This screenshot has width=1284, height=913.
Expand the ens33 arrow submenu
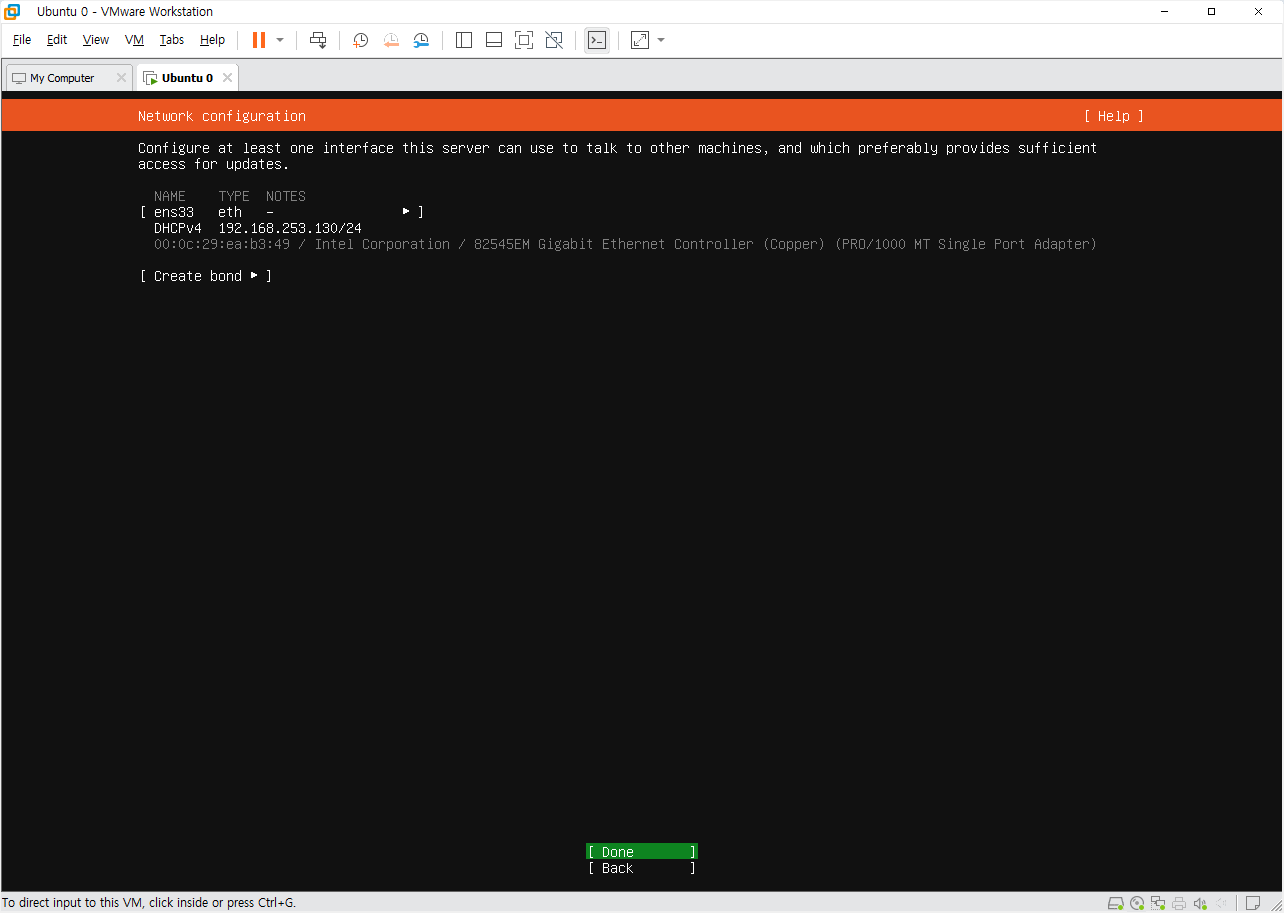pyautogui.click(x=406, y=212)
